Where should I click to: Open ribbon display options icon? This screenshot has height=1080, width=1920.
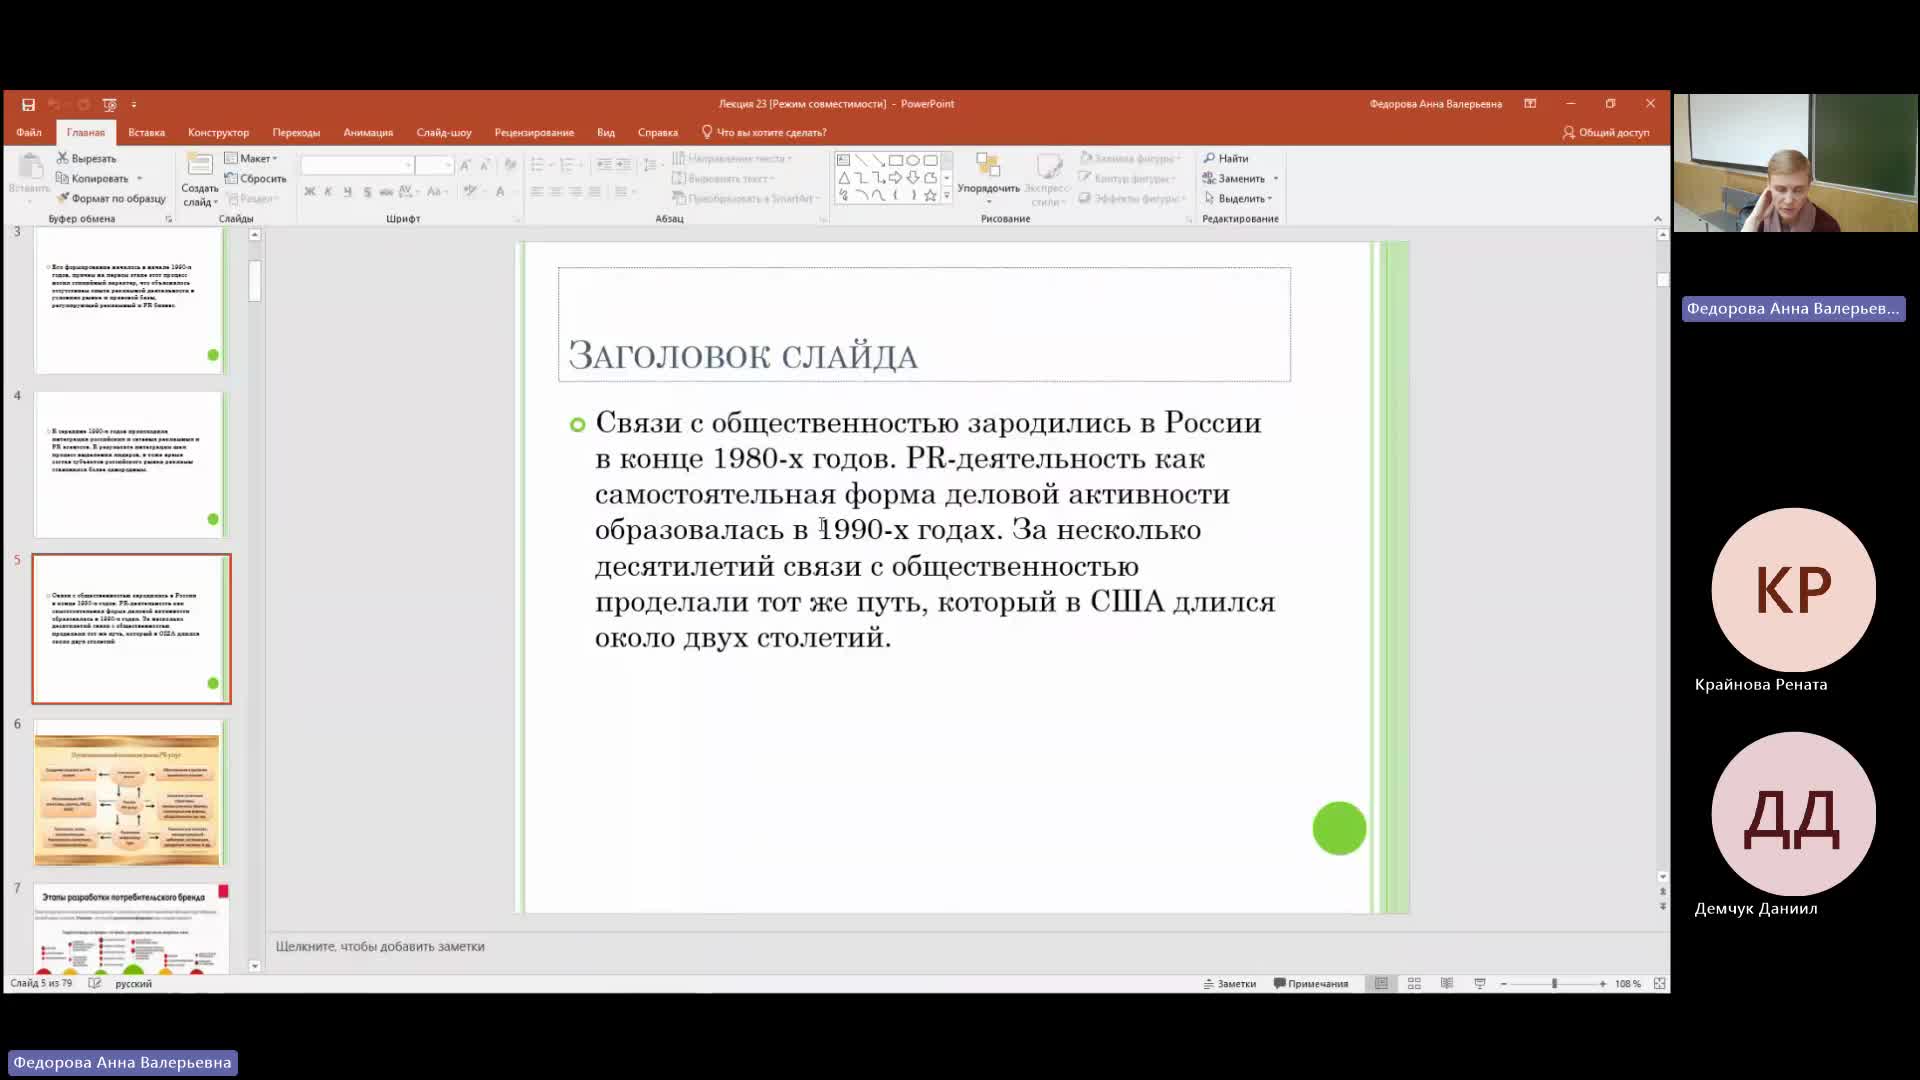click(x=1530, y=104)
